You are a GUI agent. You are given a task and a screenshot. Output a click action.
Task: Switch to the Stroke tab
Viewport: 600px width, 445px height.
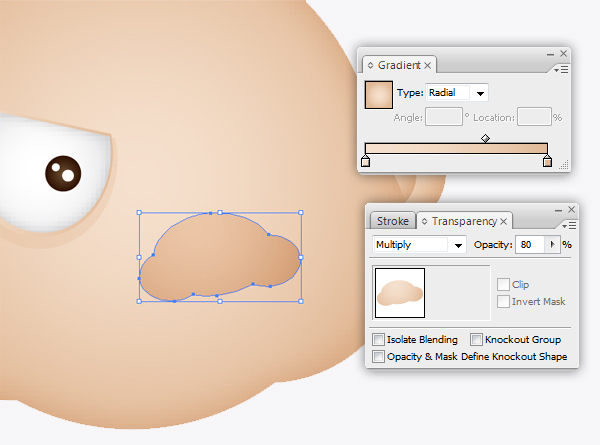(393, 221)
